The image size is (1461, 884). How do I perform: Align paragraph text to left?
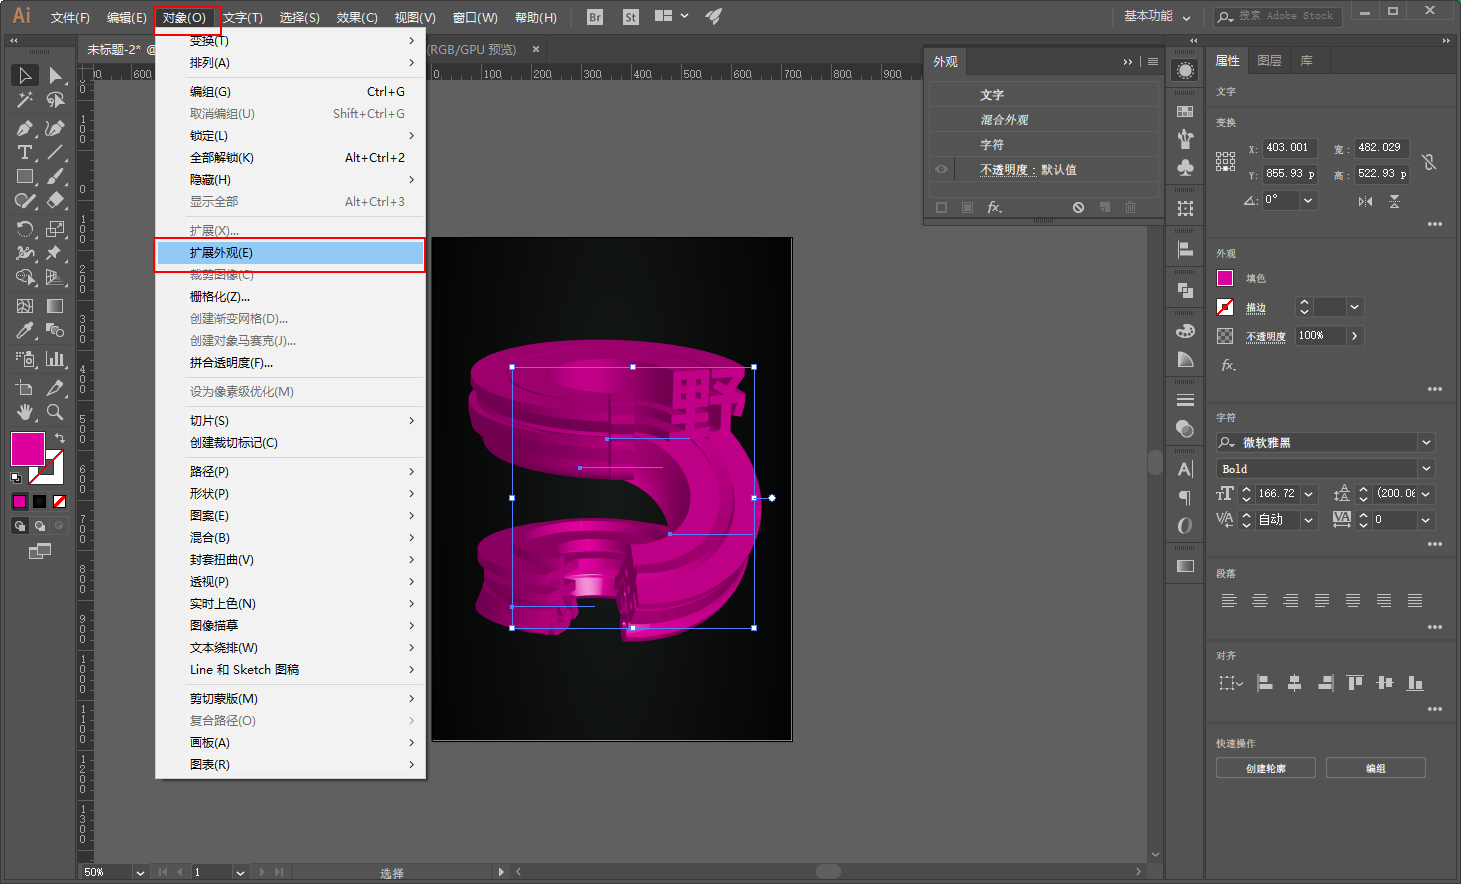coord(1229,601)
